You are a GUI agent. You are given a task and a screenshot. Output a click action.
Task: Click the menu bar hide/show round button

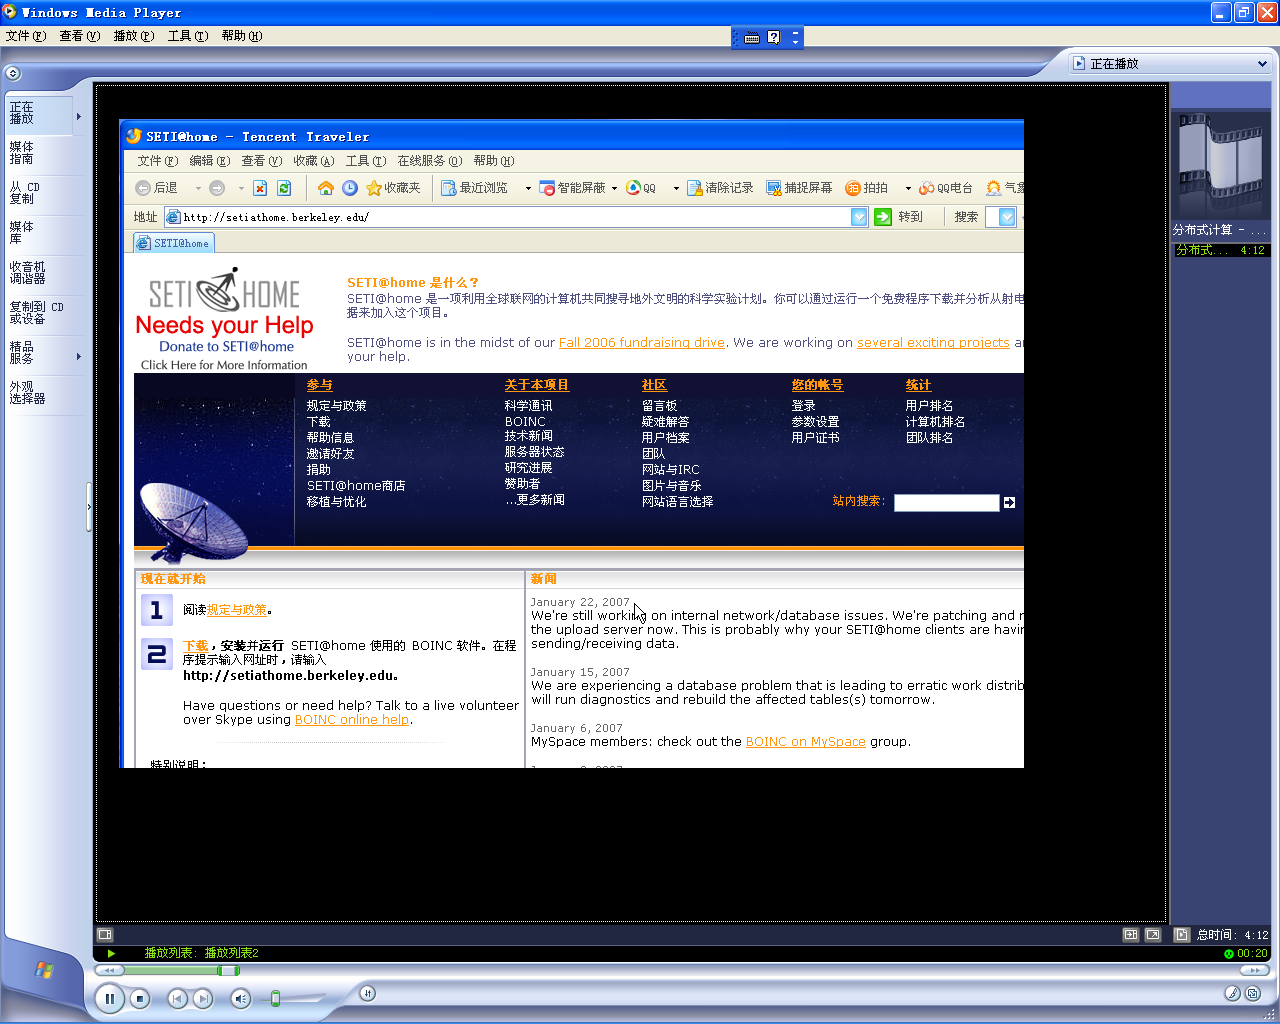12,73
